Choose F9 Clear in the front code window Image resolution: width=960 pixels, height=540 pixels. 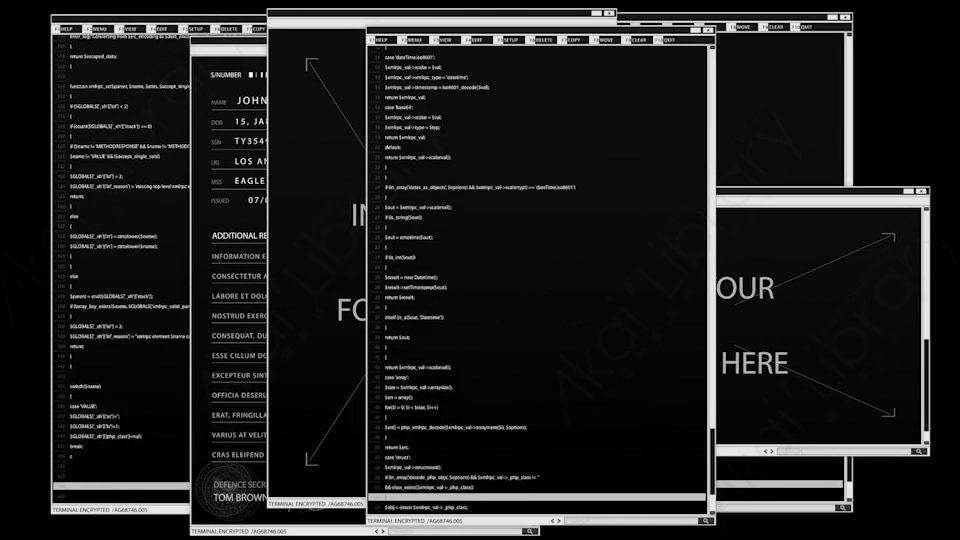(x=636, y=40)
